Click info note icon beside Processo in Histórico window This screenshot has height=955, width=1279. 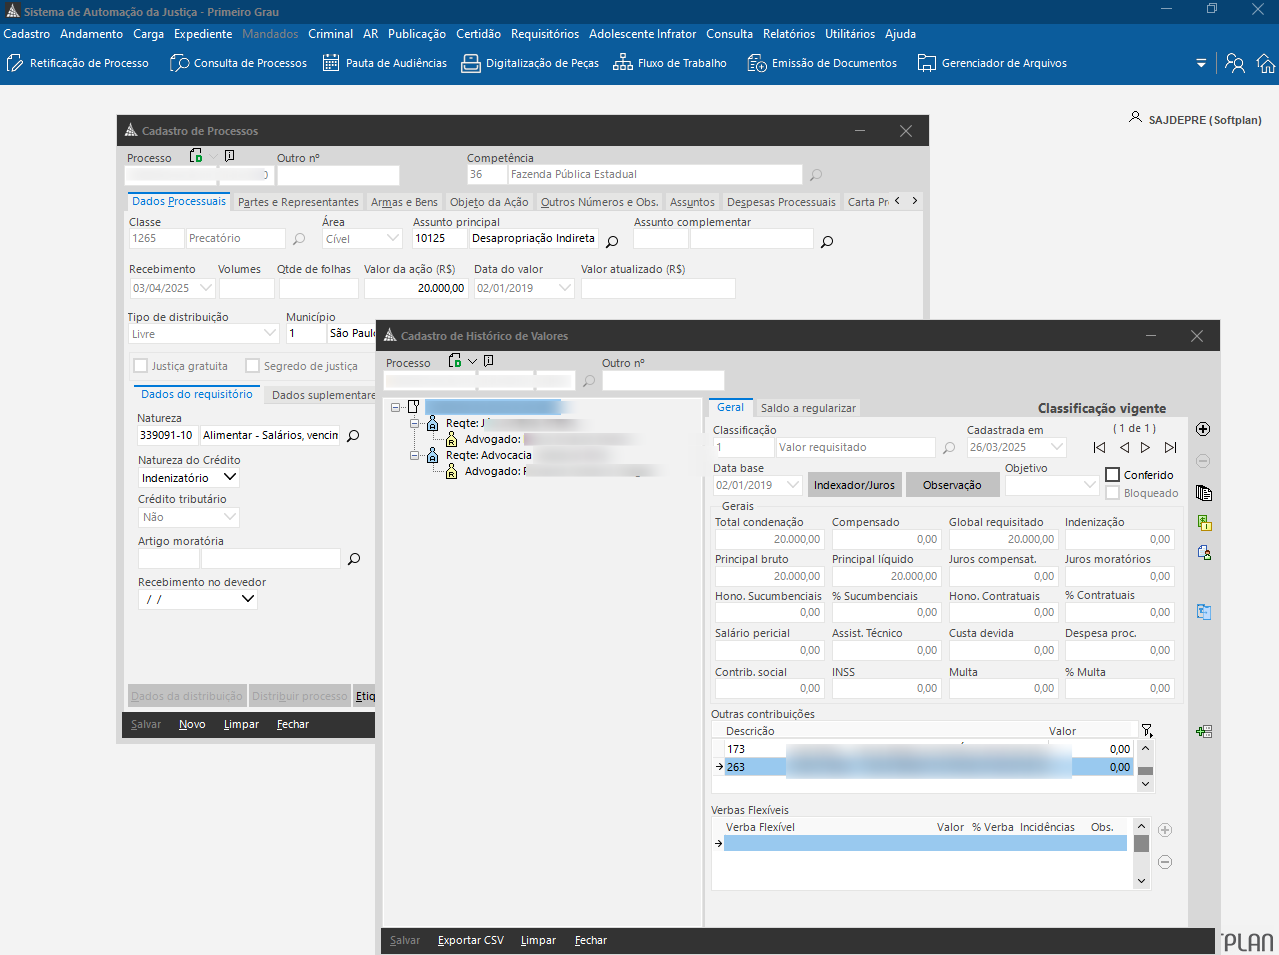(x=488, y=360)
